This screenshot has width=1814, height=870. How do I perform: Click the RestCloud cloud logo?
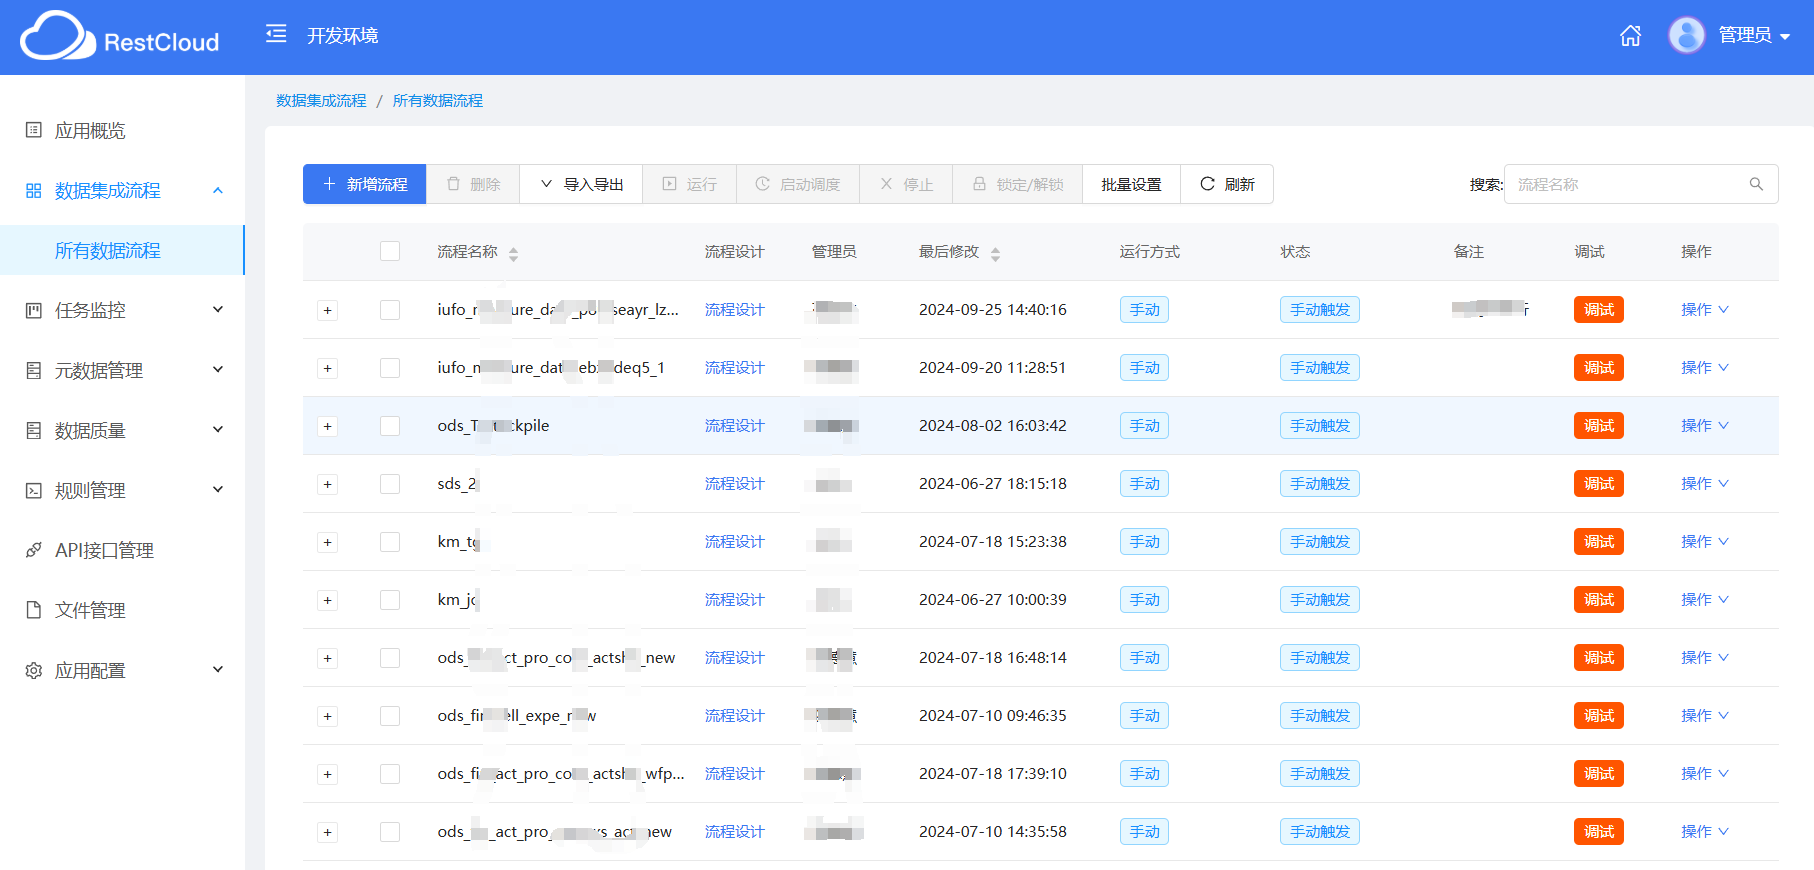(57, 37)
